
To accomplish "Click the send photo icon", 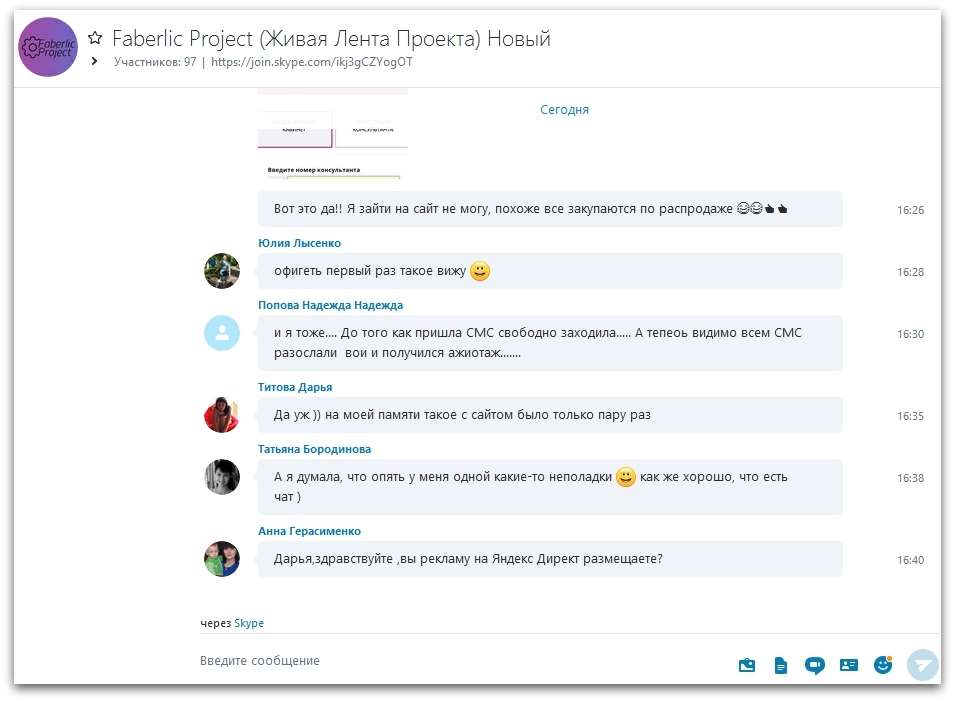I will 747,665.
